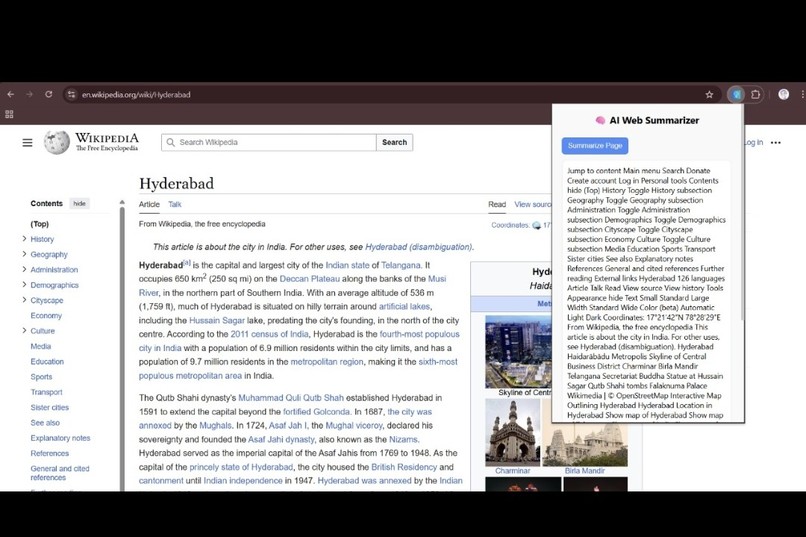Jump to Transport in Contents
Screen dimensions: 806x537
coord(46,392)
